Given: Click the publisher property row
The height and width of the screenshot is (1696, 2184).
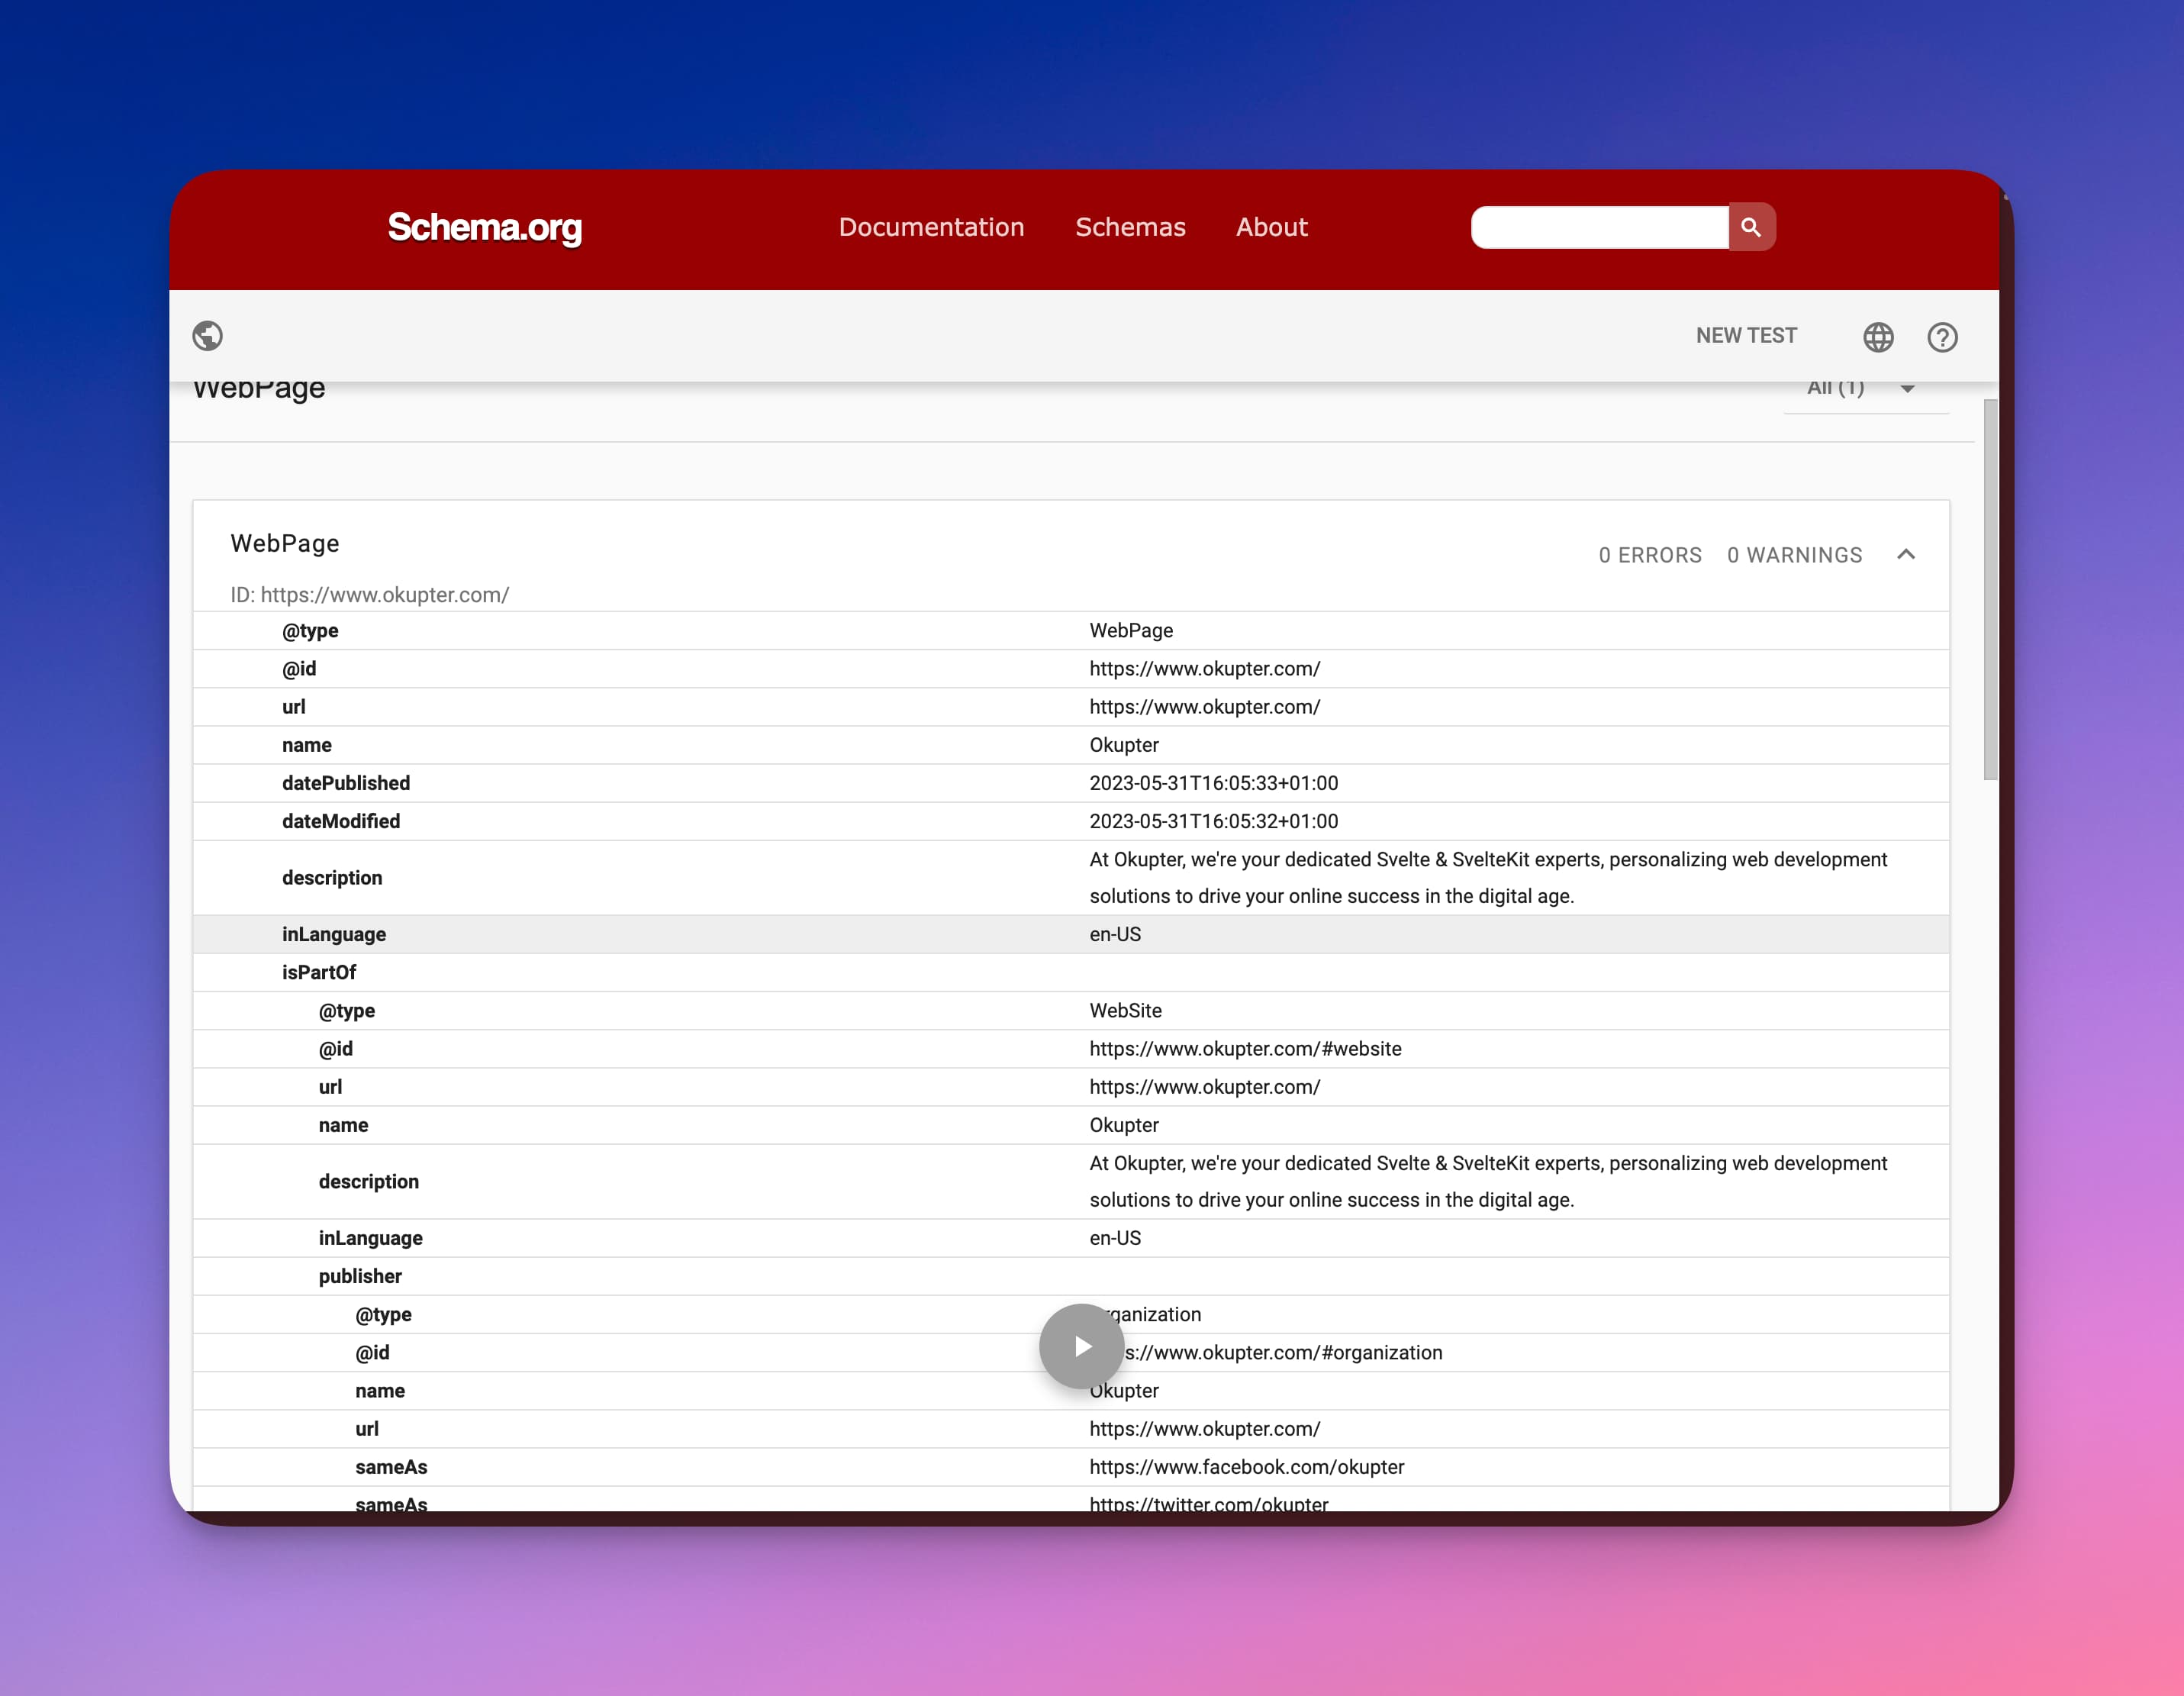Looking at the screenshot, I should pos(1071,1276).
